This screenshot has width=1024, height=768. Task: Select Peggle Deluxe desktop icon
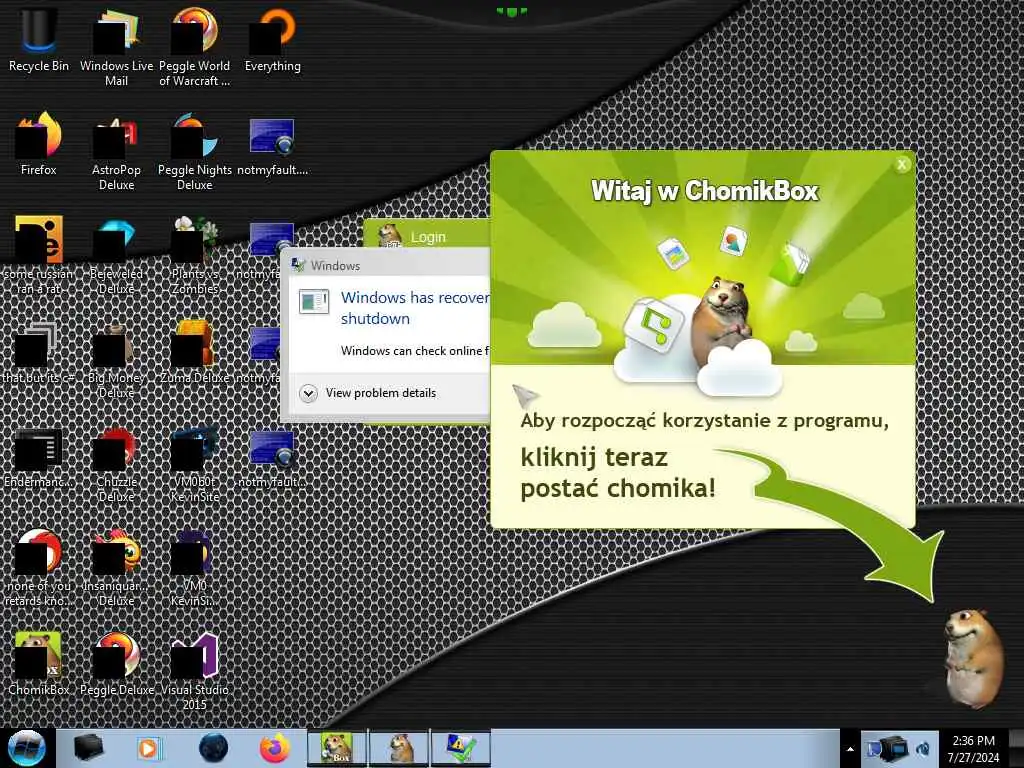pos(116,664)
